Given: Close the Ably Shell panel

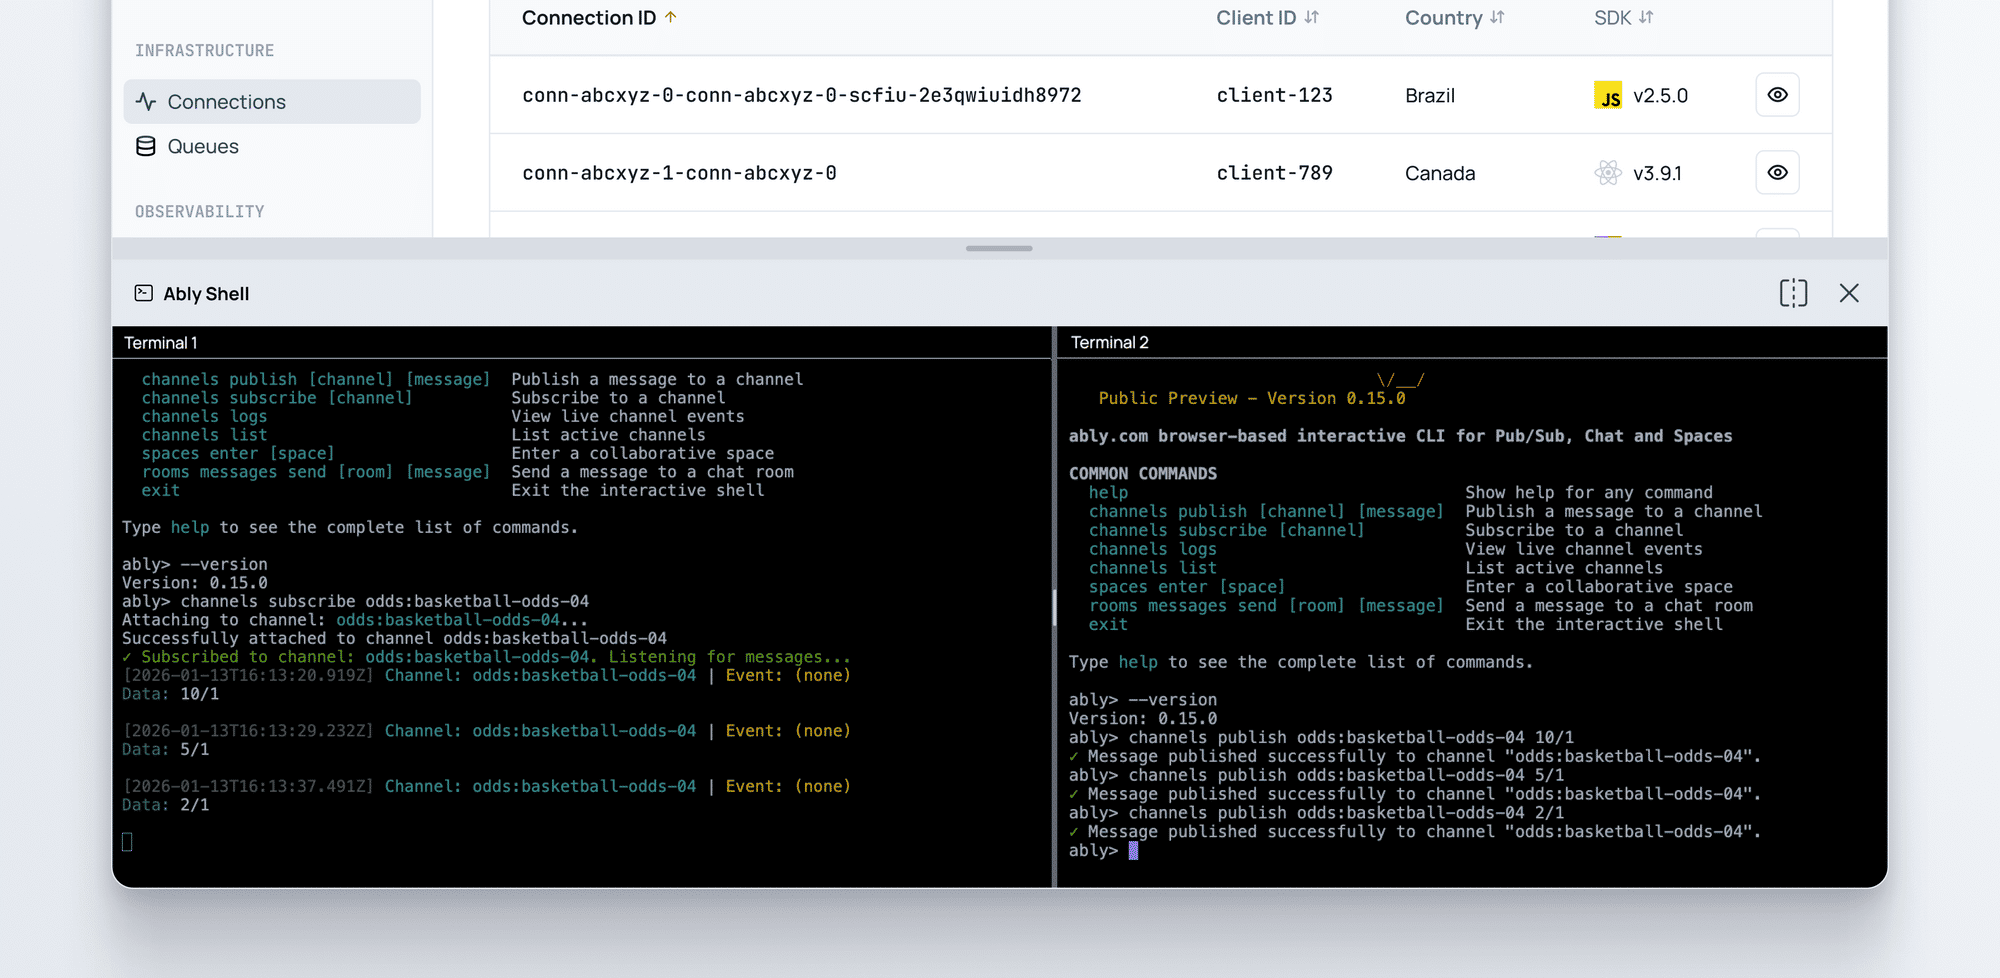Looking at the screenshot, I should coord(1849,293).
